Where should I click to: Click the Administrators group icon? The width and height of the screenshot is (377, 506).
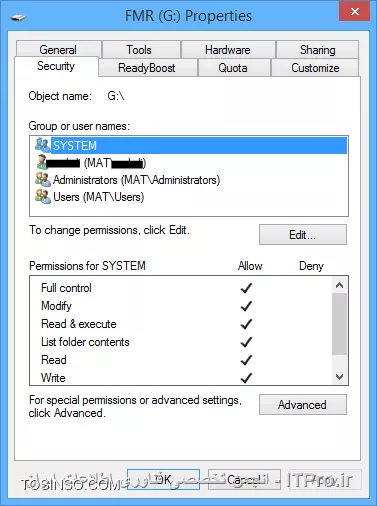pyautogui.click(x=43, y=179)
